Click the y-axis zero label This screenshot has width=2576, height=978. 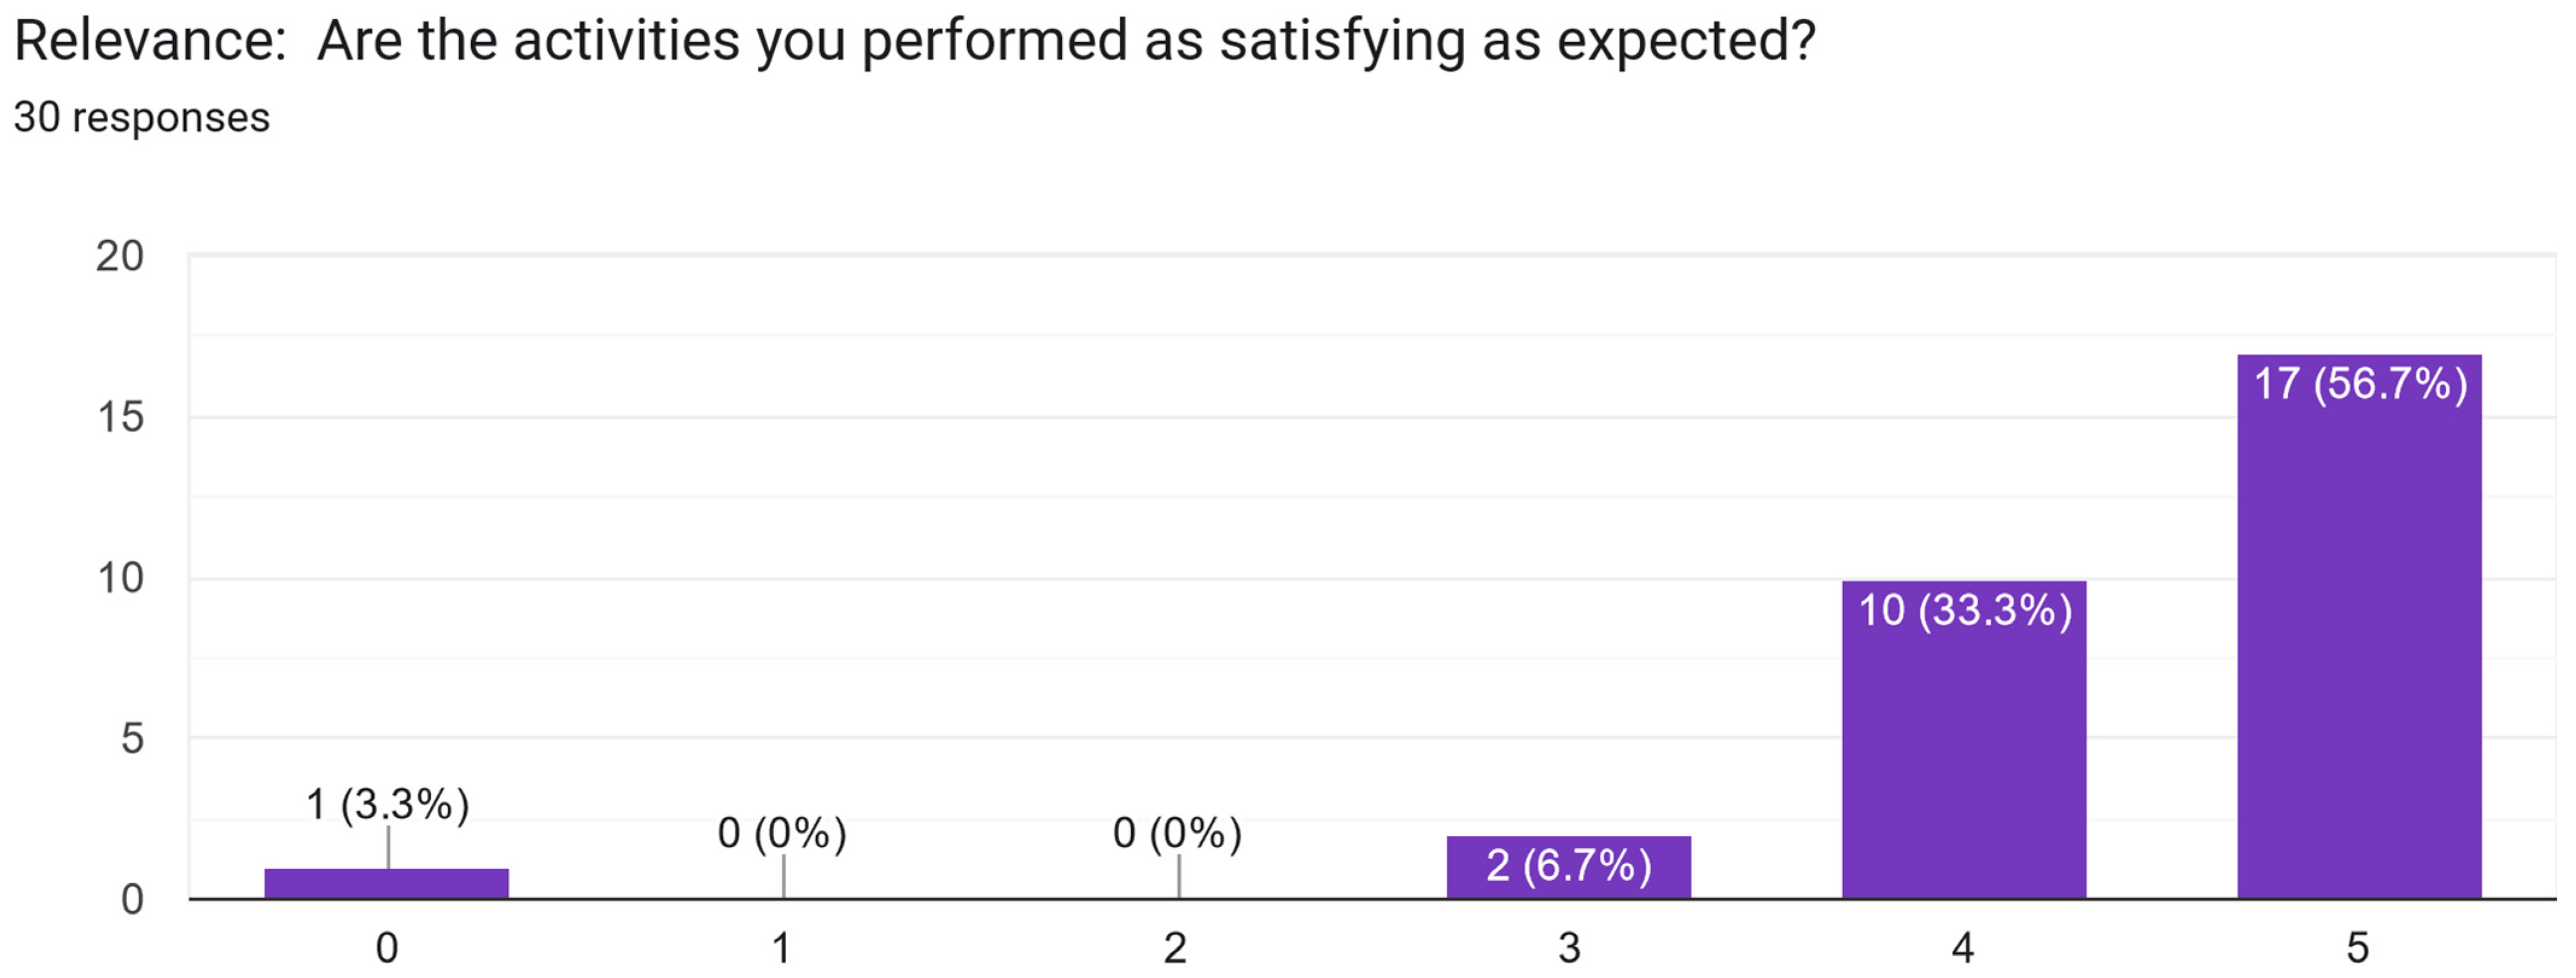pyautogui.click(x=132, y=900)
